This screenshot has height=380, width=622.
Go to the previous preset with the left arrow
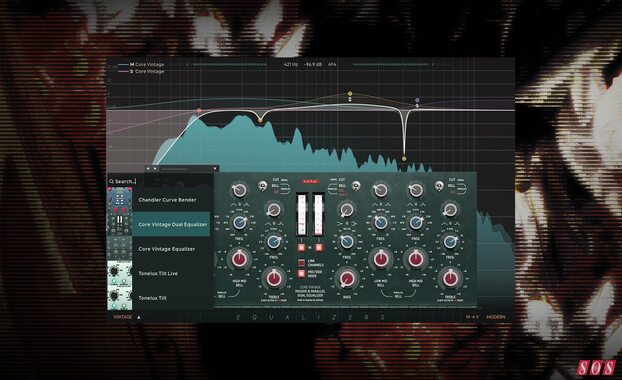[148, 169]
